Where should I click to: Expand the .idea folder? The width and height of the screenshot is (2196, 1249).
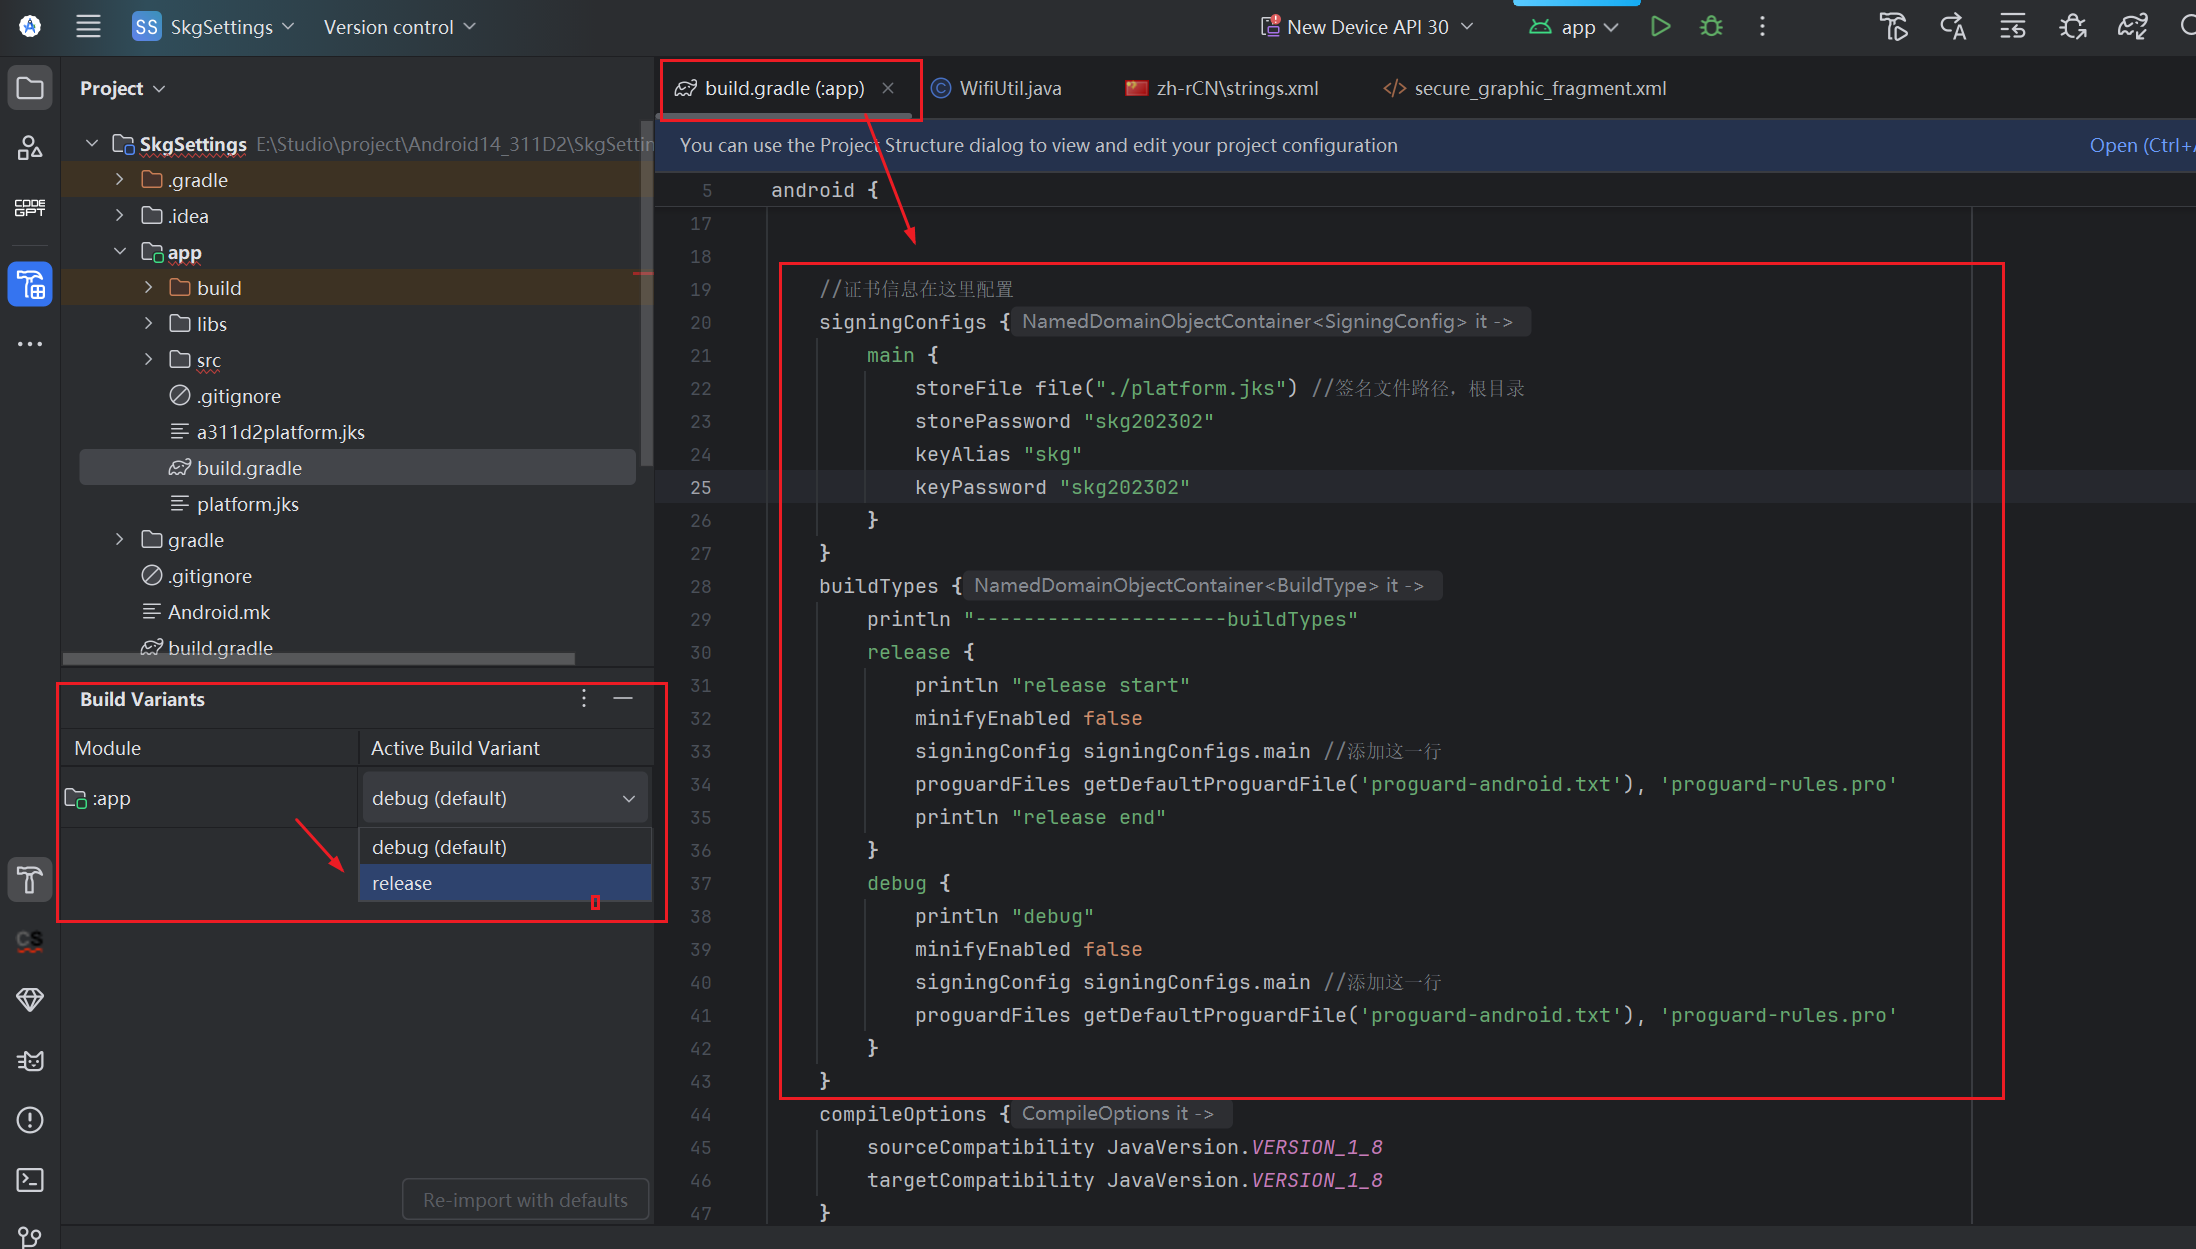coord(120,216)
